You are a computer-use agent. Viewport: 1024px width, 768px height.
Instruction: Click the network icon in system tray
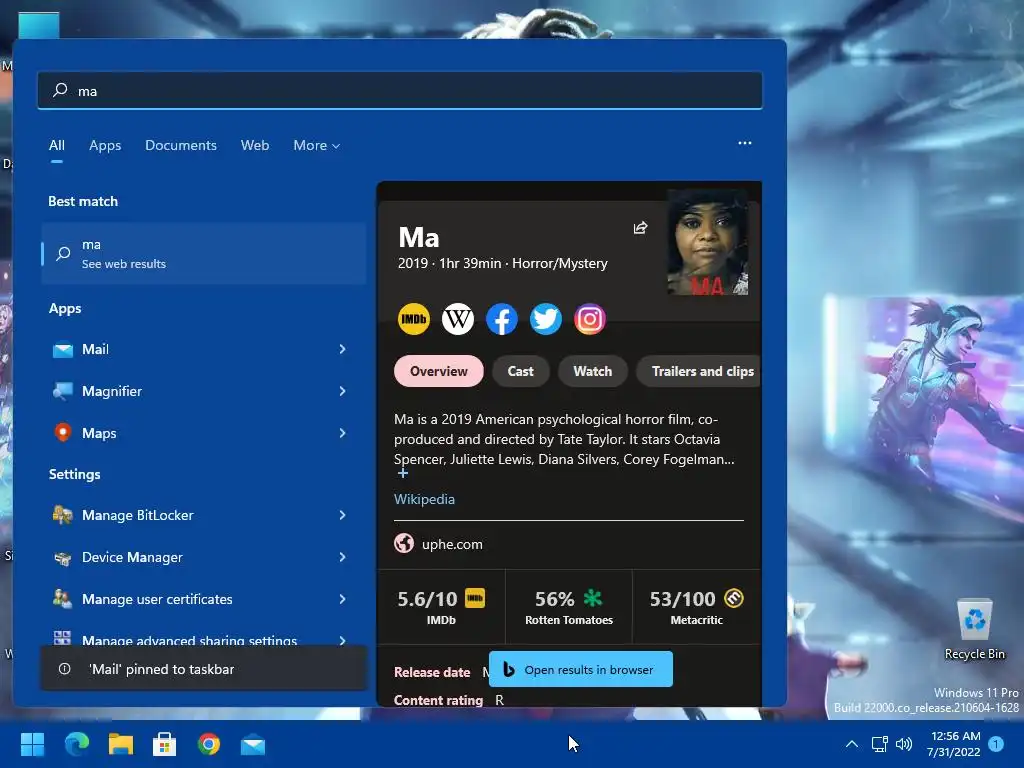(879, 744)
